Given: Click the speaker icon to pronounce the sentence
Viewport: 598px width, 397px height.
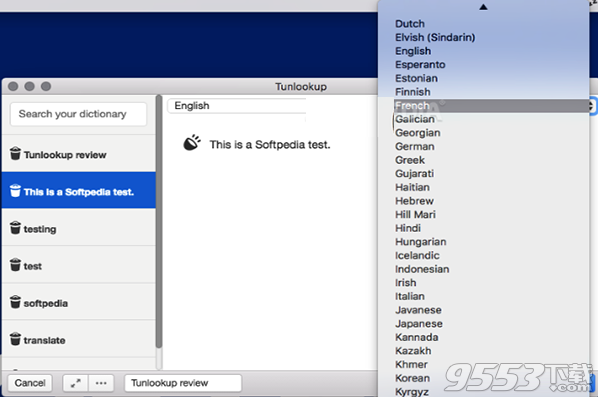Looking at the screenshot, I should pos(192,143).
